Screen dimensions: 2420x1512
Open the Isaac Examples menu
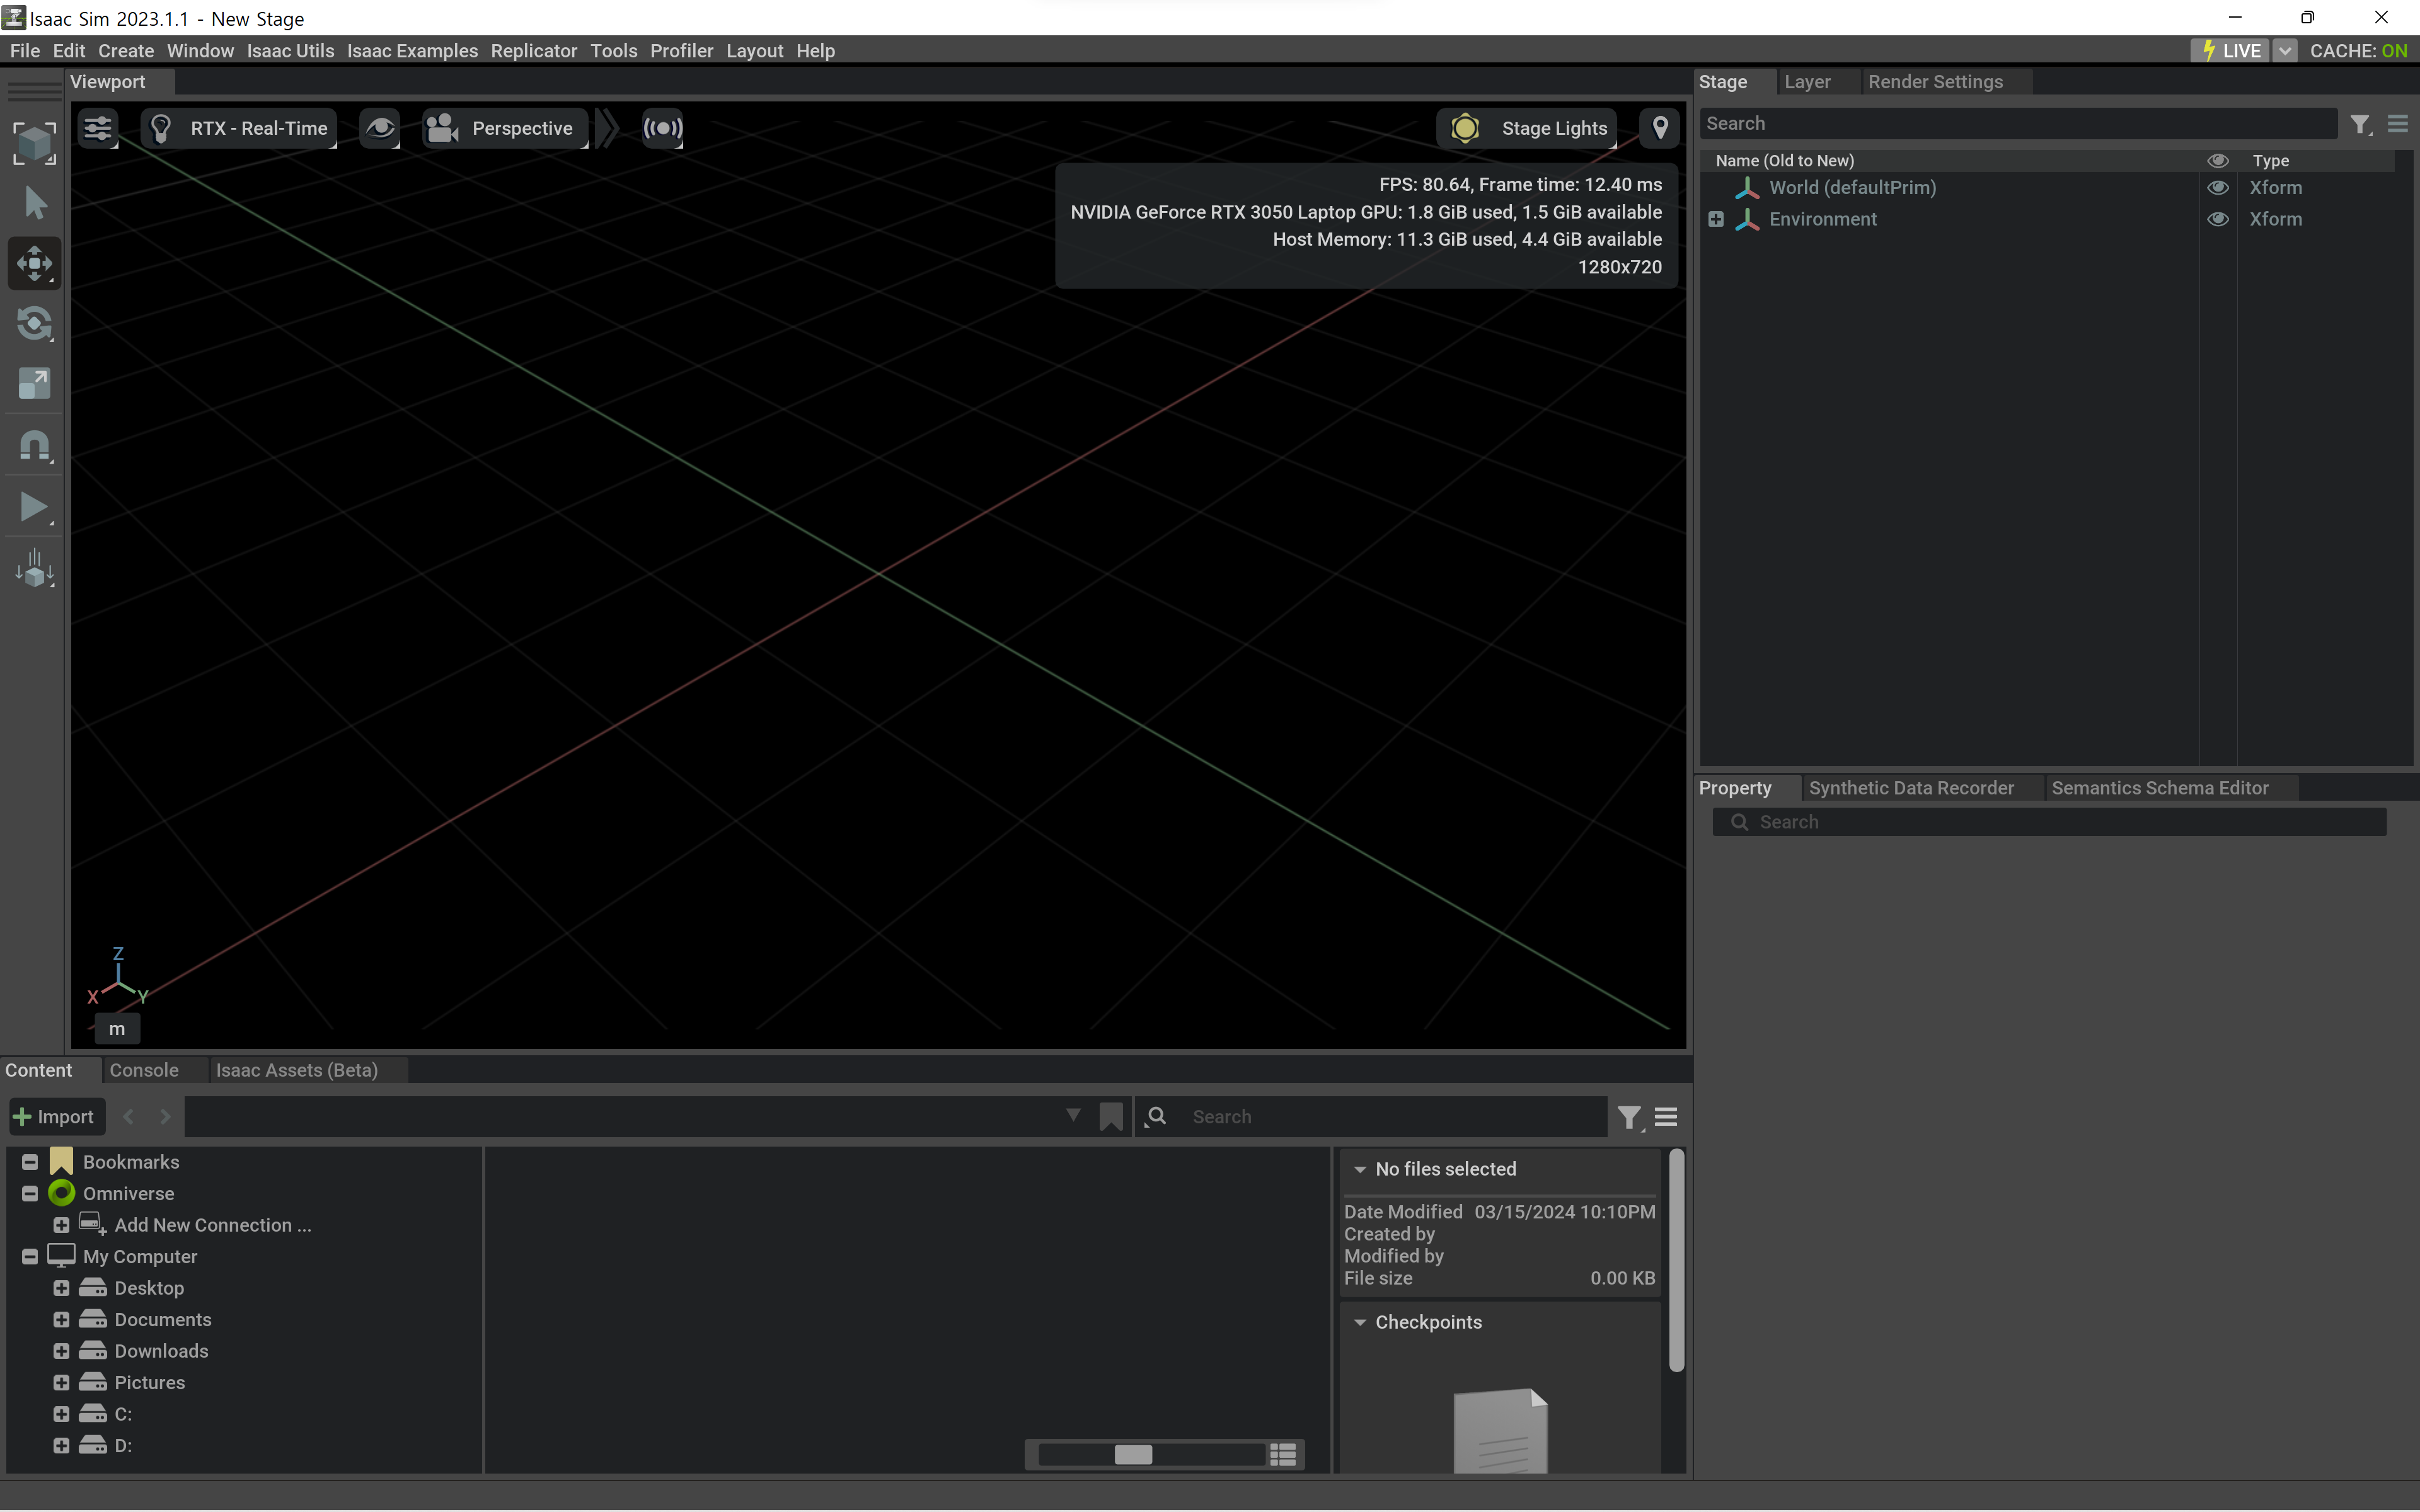(x=412, y=51)
